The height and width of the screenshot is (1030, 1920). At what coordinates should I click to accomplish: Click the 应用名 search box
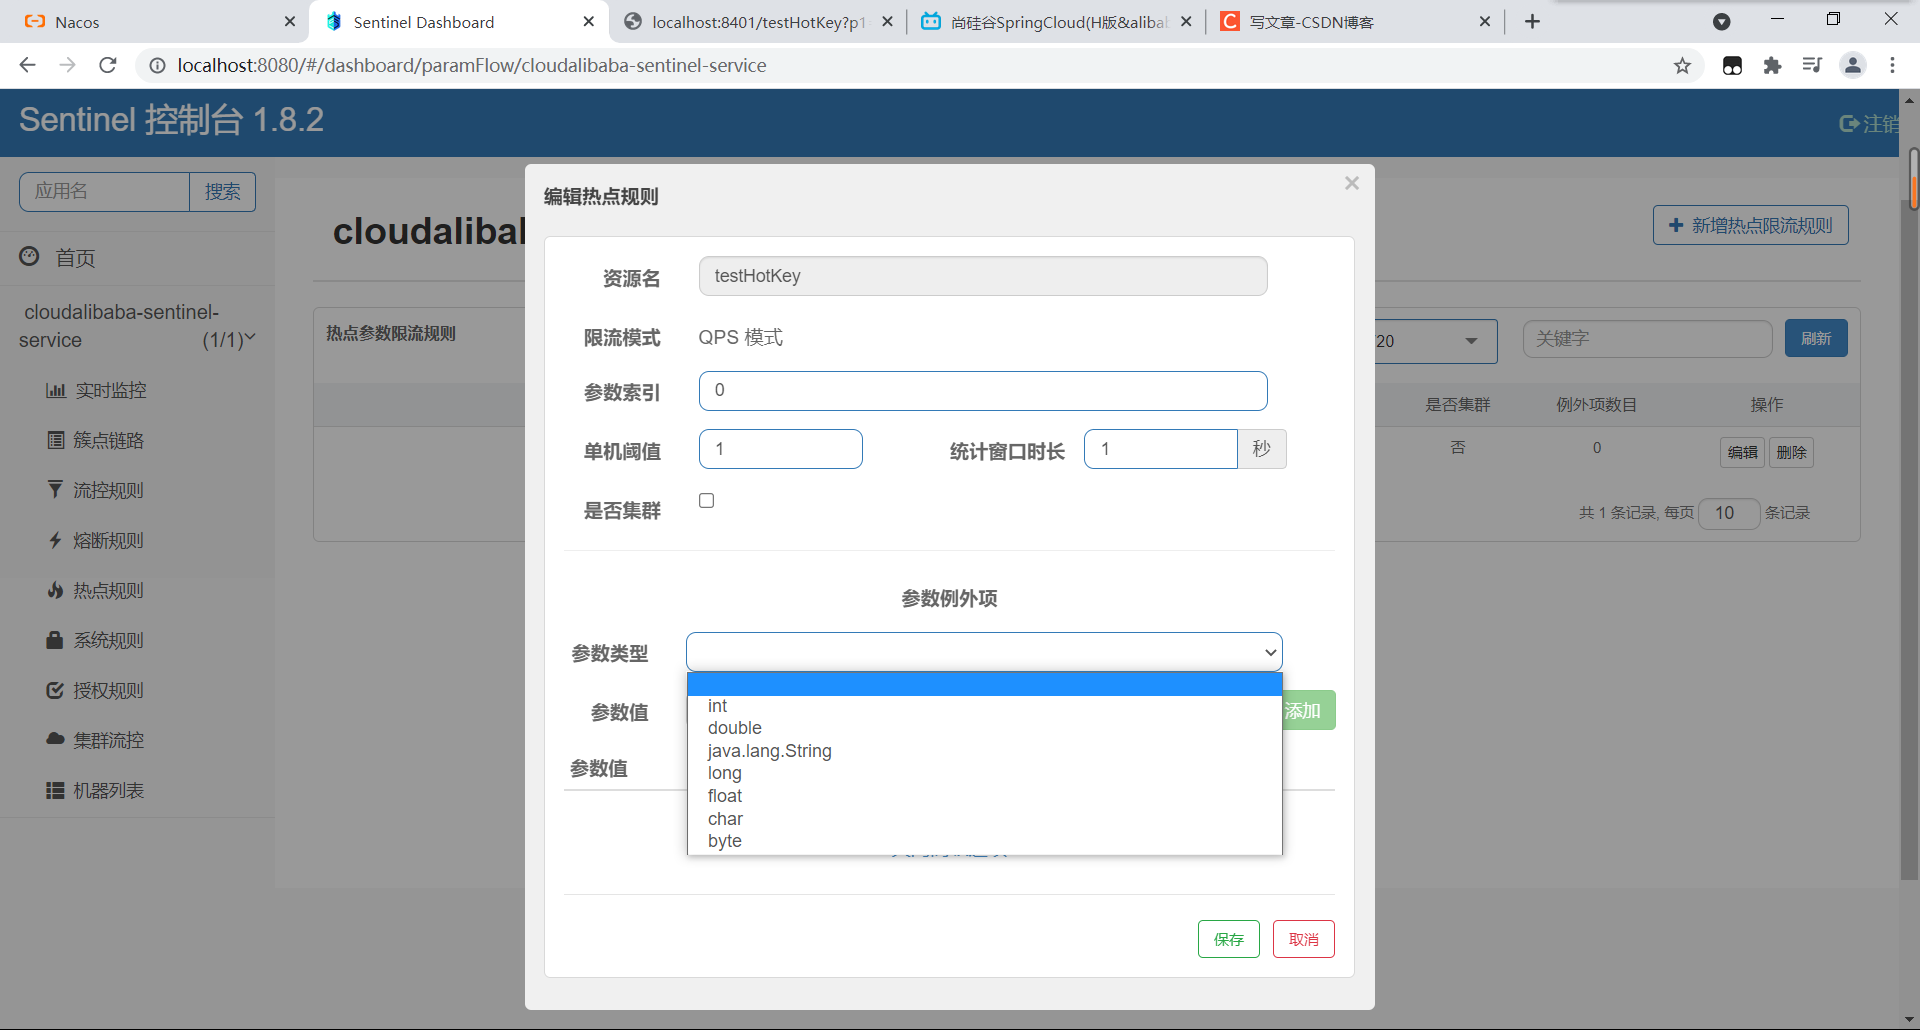pos(104,191)
